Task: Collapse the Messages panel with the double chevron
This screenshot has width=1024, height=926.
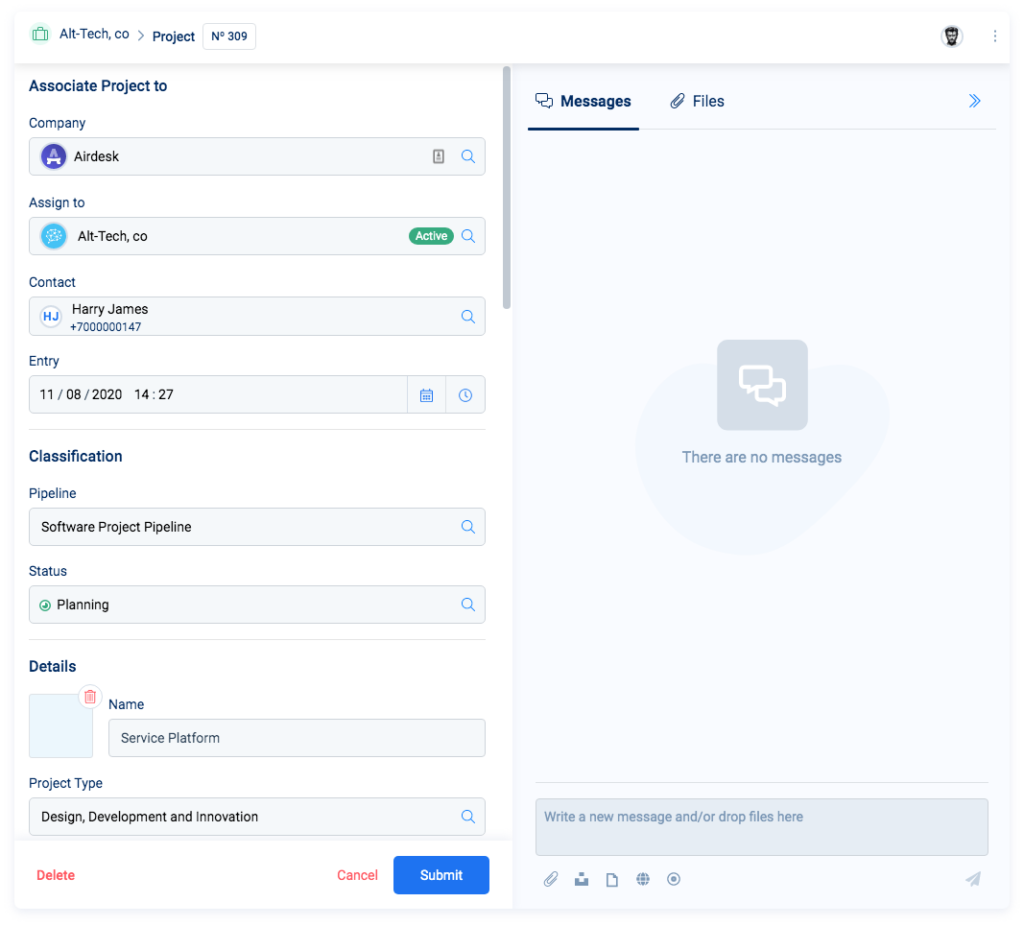Action: [x=974, y=100]
